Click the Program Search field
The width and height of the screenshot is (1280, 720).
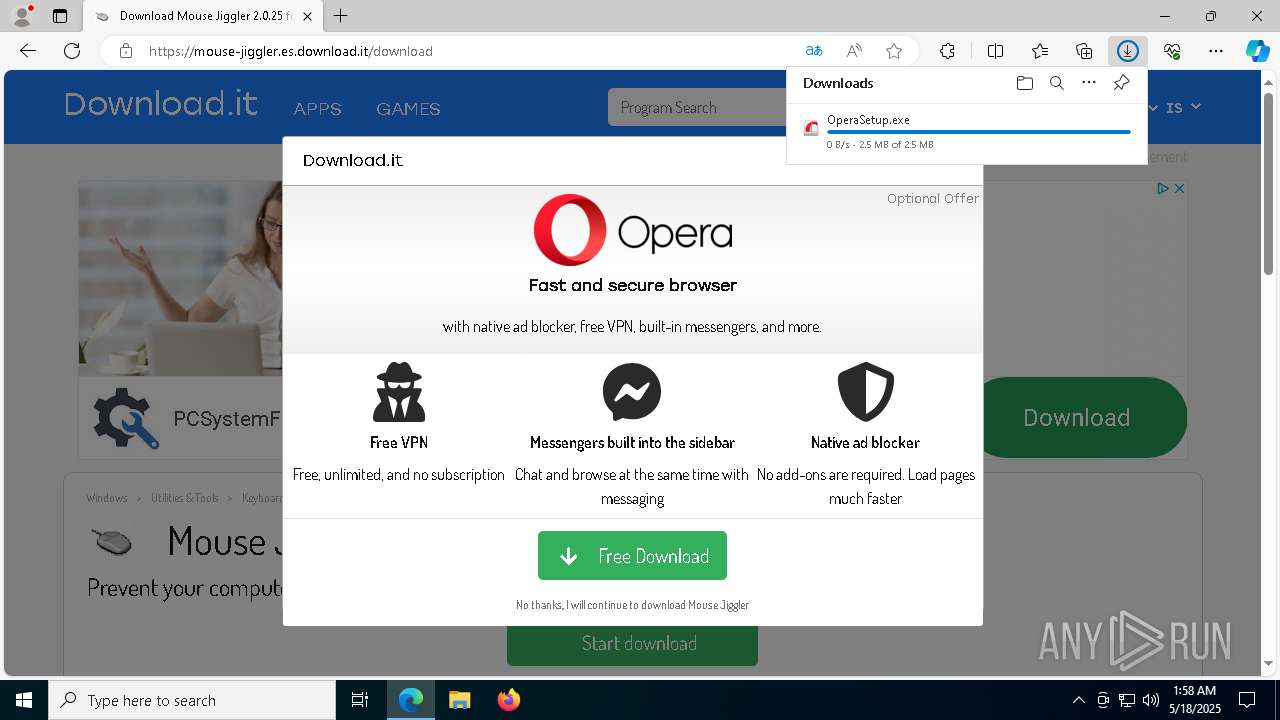tap(697, 107)
